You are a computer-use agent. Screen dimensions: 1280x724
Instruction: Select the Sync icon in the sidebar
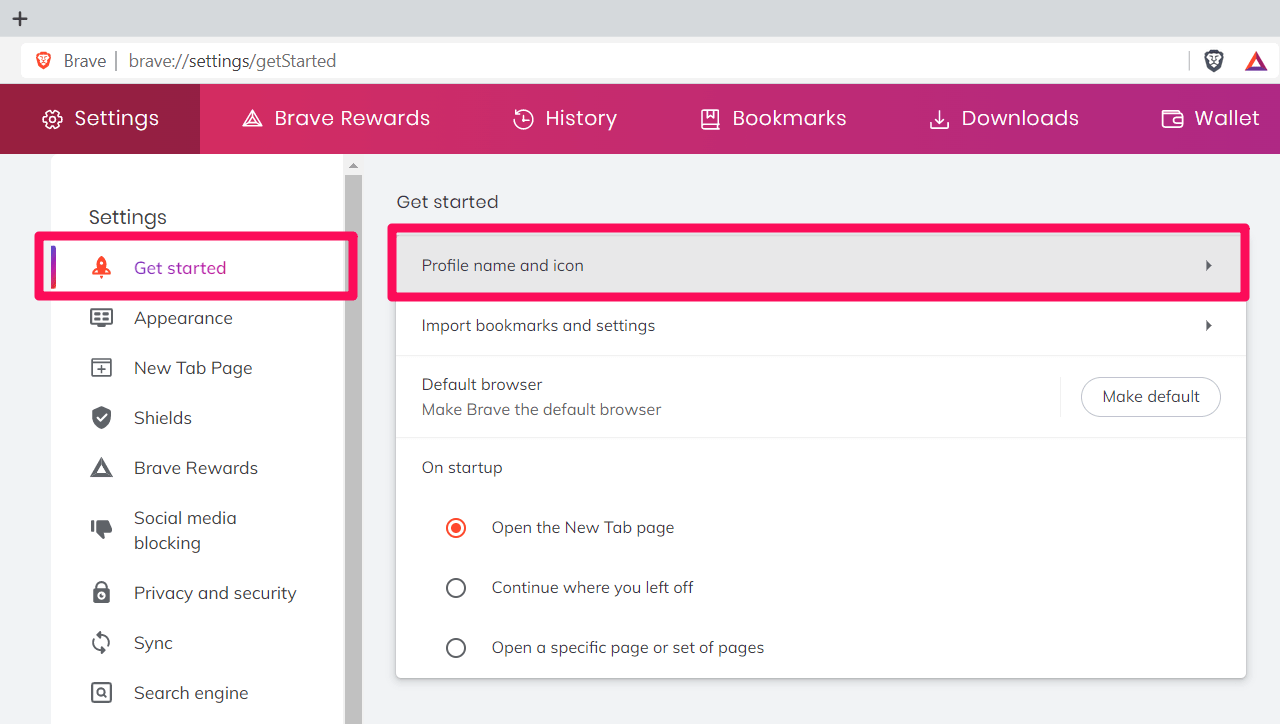101,642
